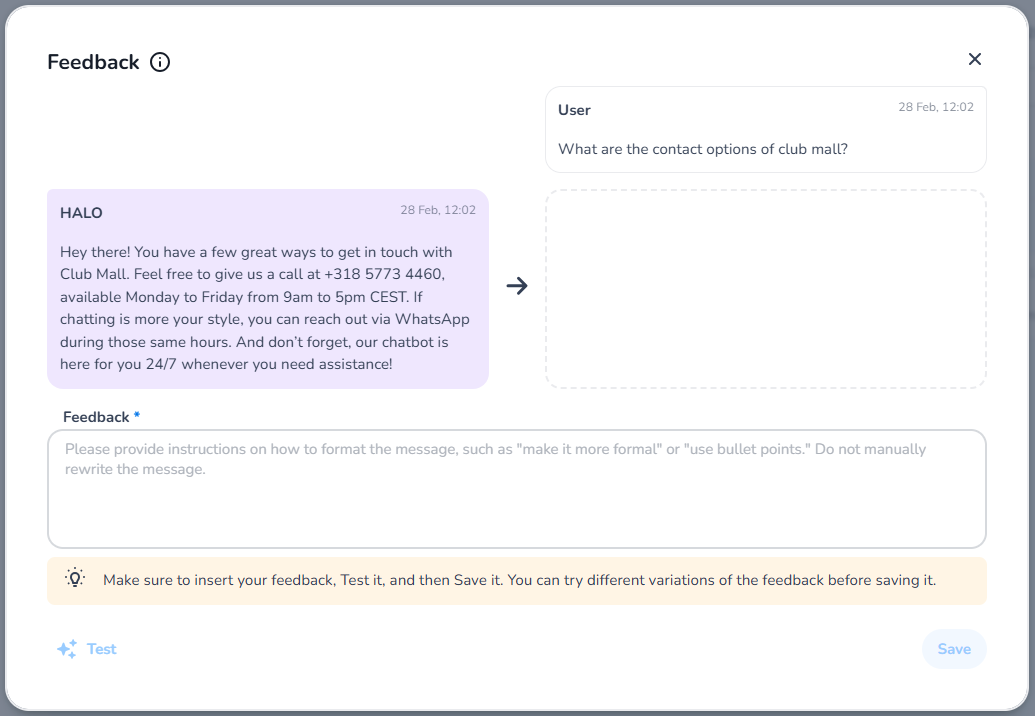Click the User message timestamp
The image size is (1035, 716).
(935, 107)
